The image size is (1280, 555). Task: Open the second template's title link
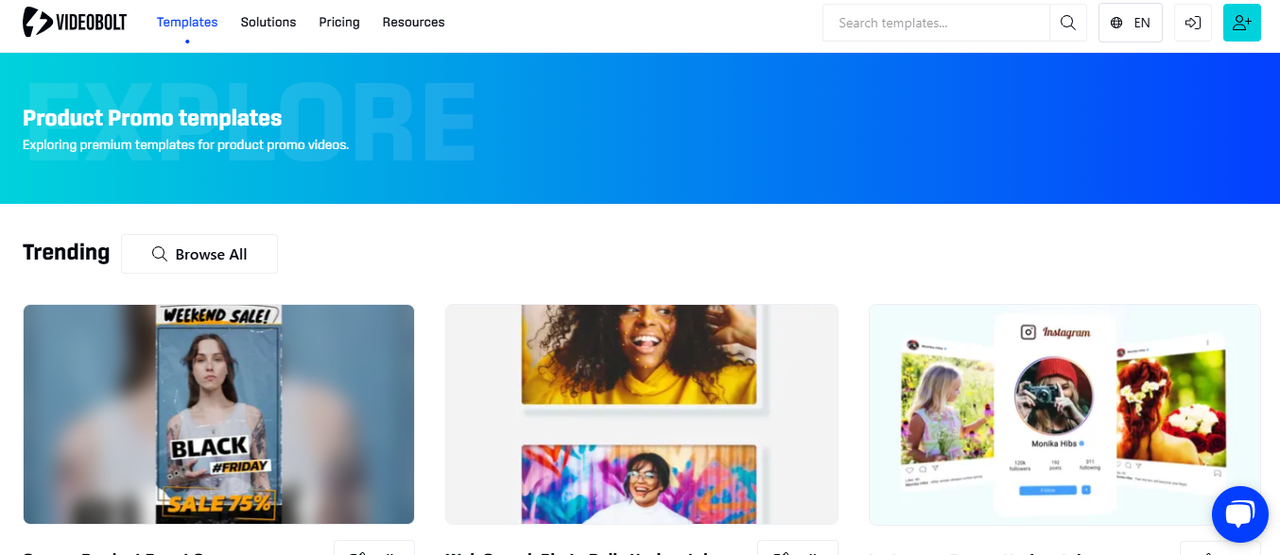coord(578,551)
